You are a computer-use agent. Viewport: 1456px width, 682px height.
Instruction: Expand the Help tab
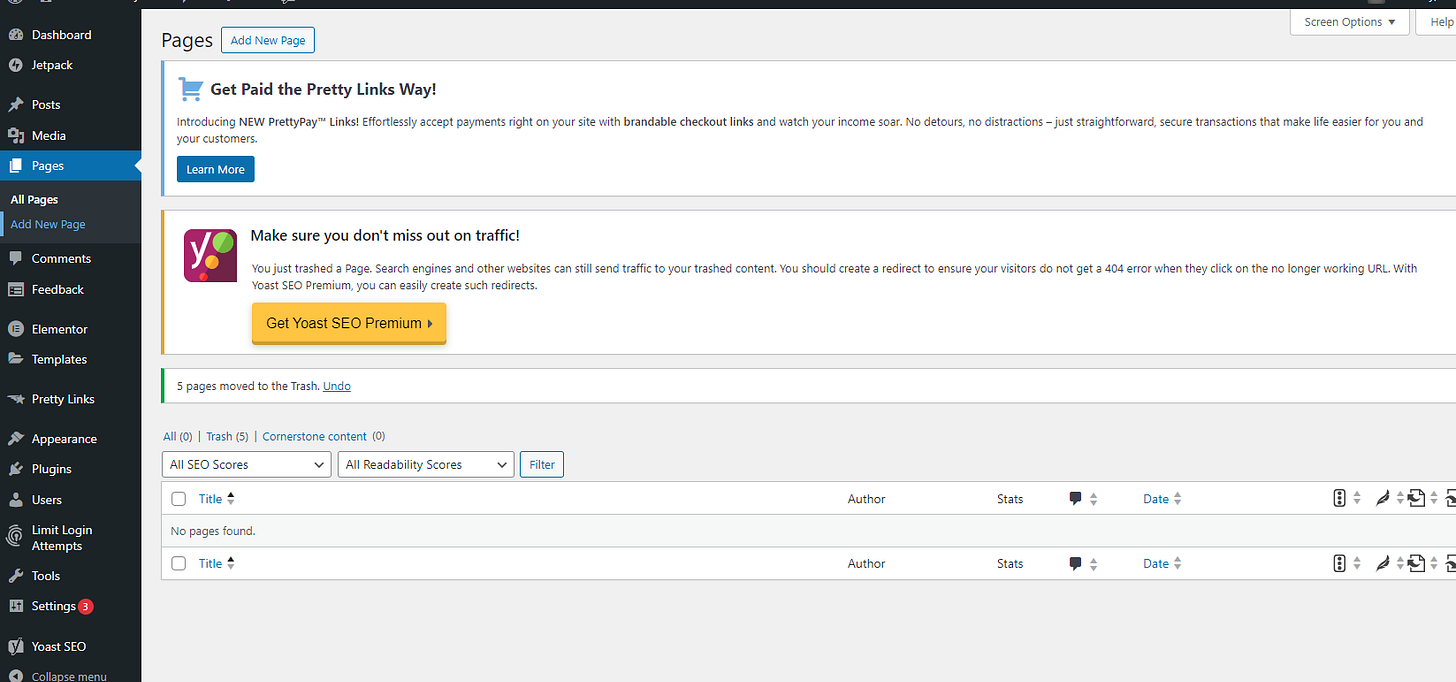(x=1437, y=22)
